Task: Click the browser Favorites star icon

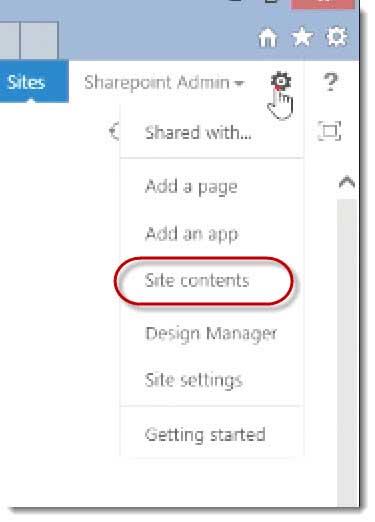Action: click(x=302, y=37)
